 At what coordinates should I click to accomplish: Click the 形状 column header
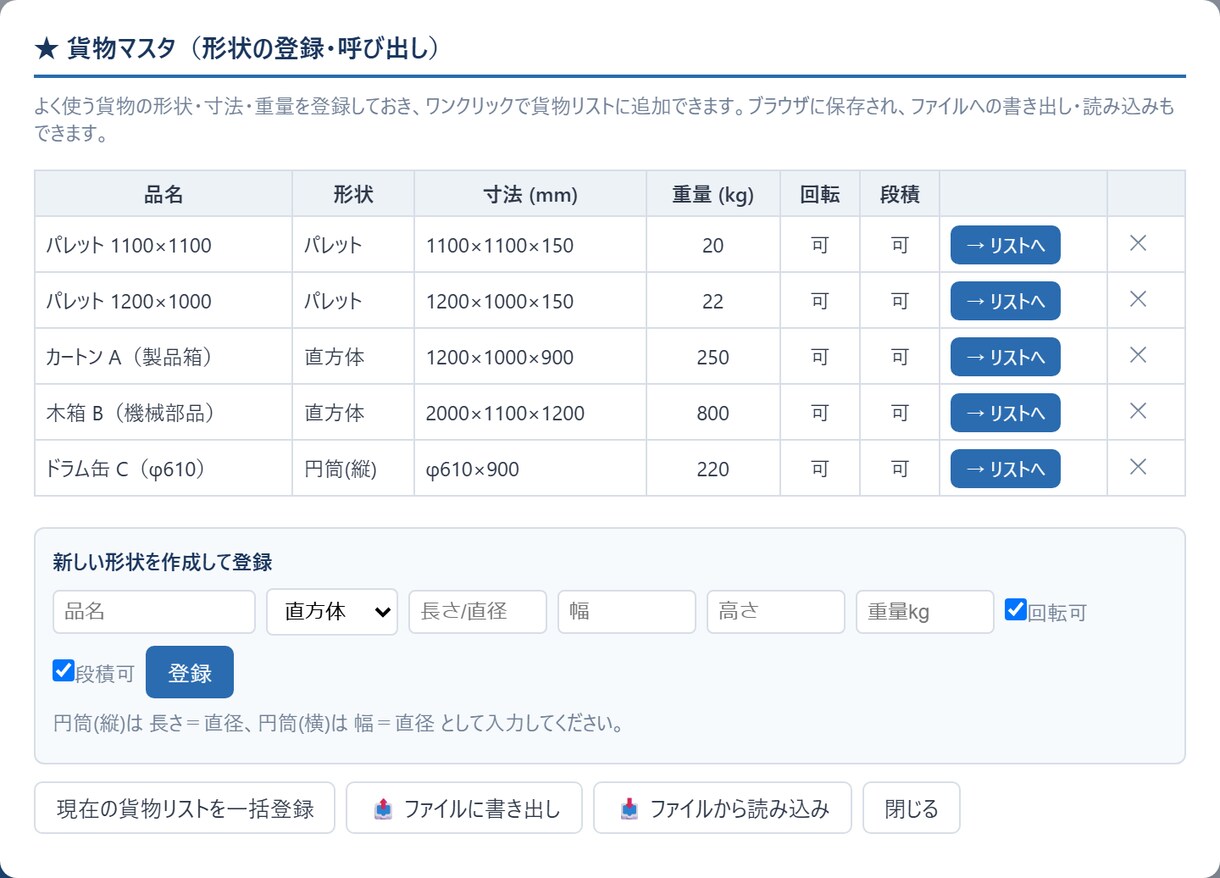353,194
